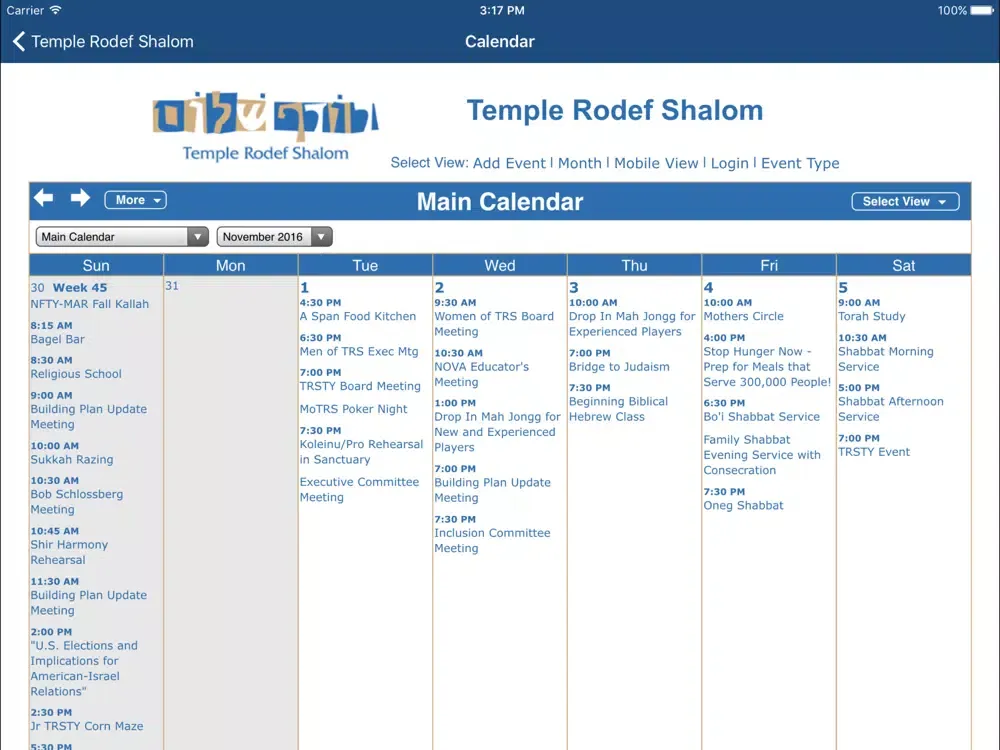The image size is (1000, 750).
Task: Open Drop In Mah Jongg Experienced Players
Action: [632, 324]
